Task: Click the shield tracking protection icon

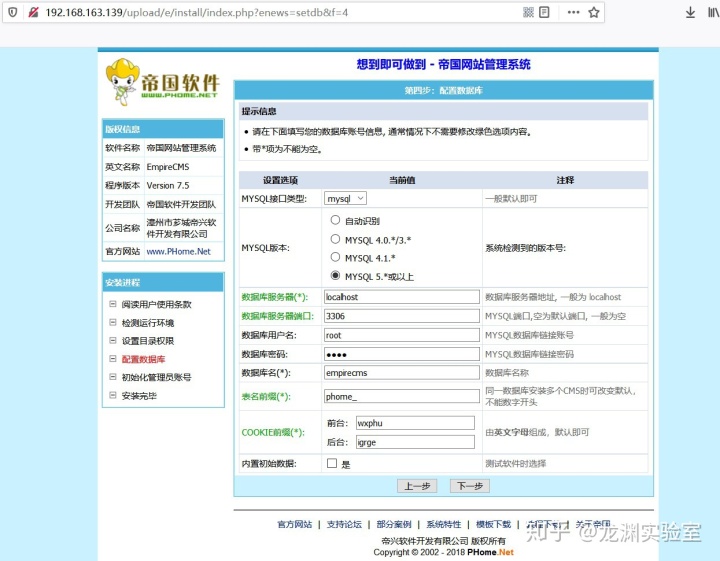Action: pyautogui.click(x=13, y=12)
